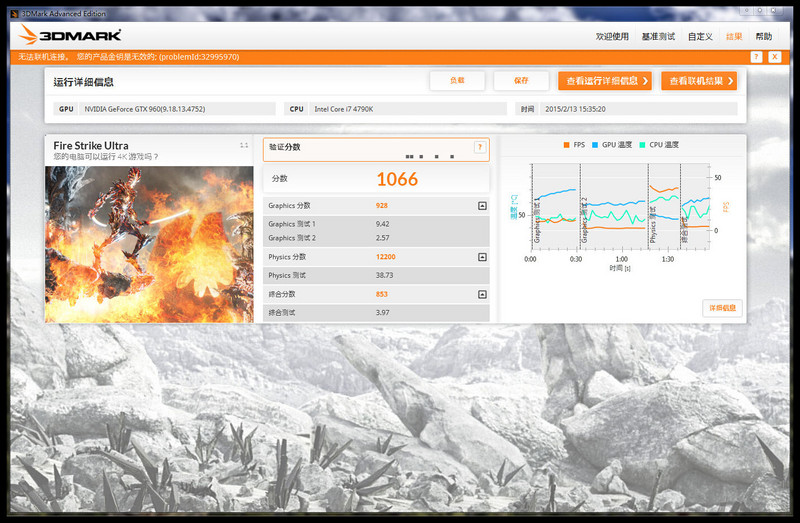The height and width of the screenshot is (523, 800).
Task: Click combined score value 853
Action: (x=382, y=294)
